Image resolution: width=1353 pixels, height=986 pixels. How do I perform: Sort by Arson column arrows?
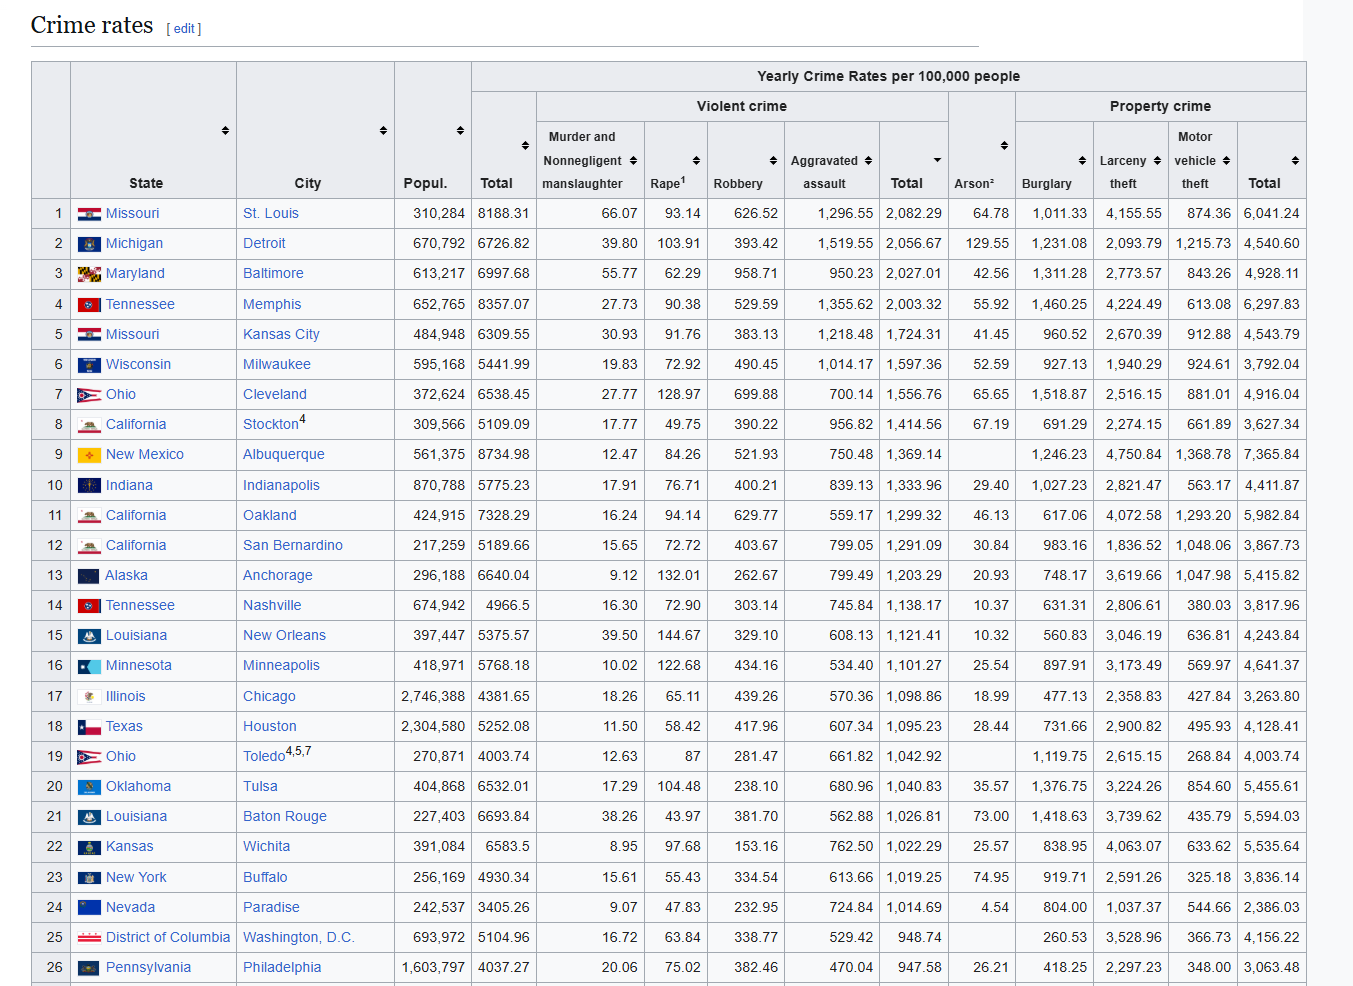(1004, 146)
